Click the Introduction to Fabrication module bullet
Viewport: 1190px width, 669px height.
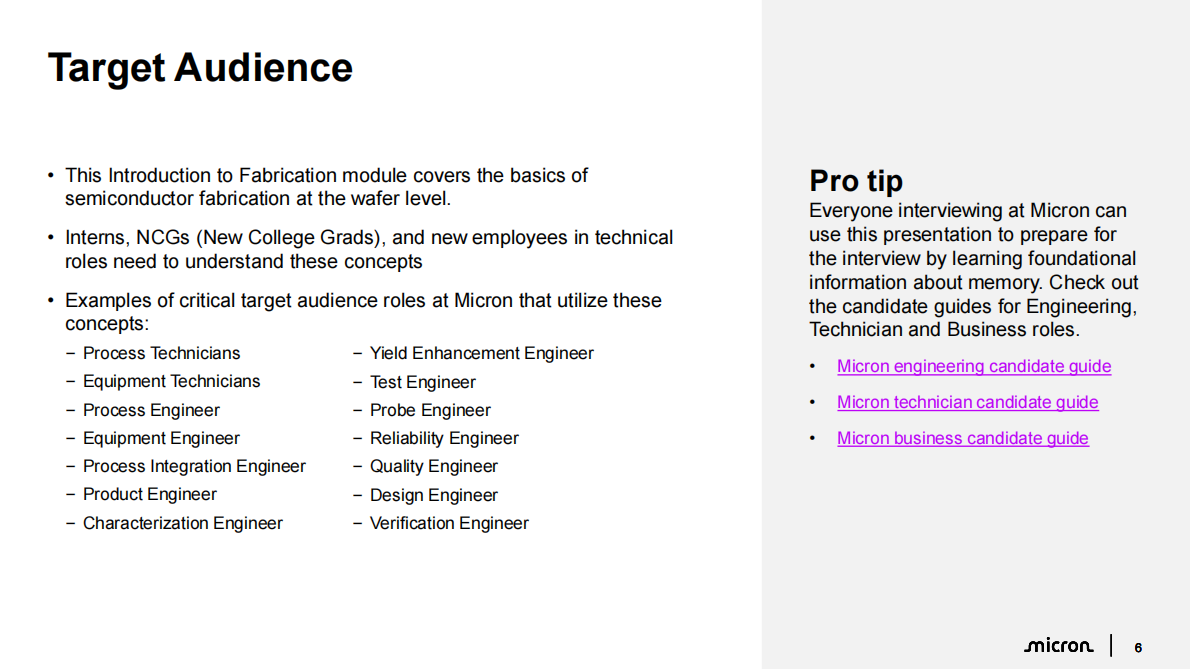click(x=326, y=187)
